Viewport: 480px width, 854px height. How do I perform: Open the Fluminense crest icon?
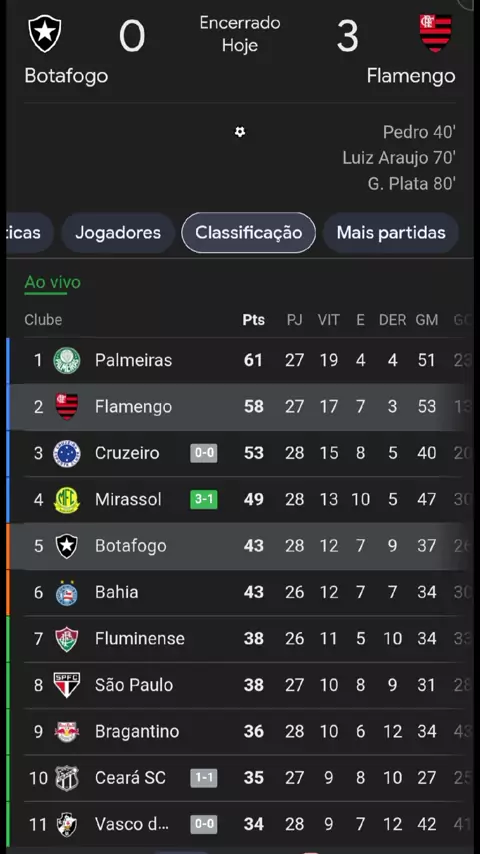[x=66, y=638]
